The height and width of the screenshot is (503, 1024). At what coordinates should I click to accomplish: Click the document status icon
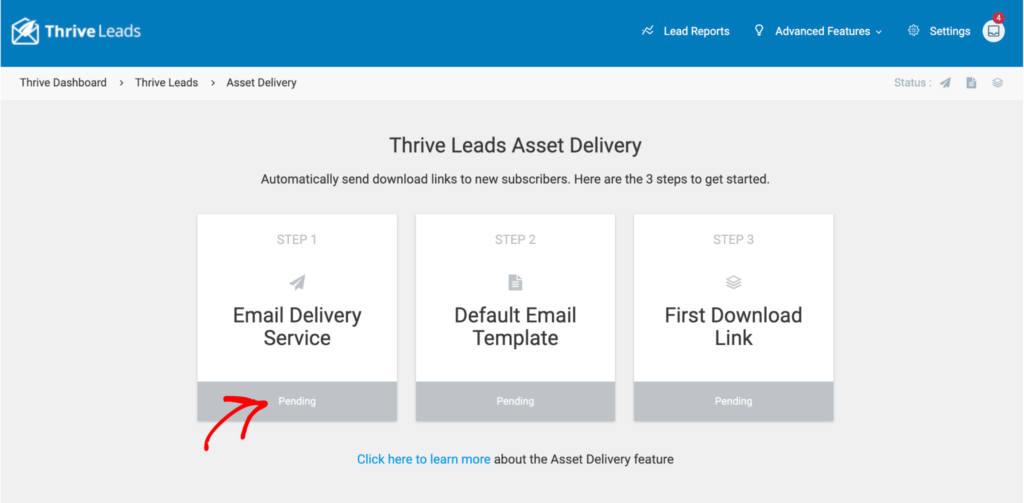tap(971, 83)
